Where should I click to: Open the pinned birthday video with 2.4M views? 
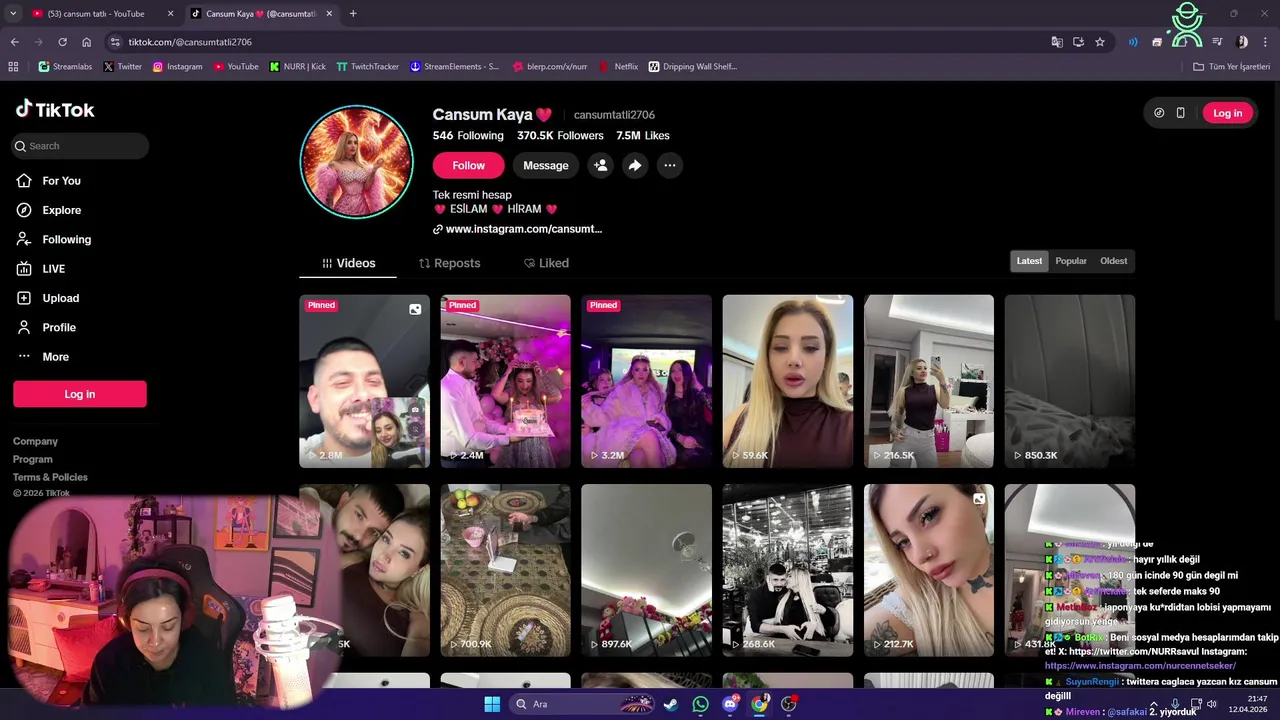tap(505, 381)
